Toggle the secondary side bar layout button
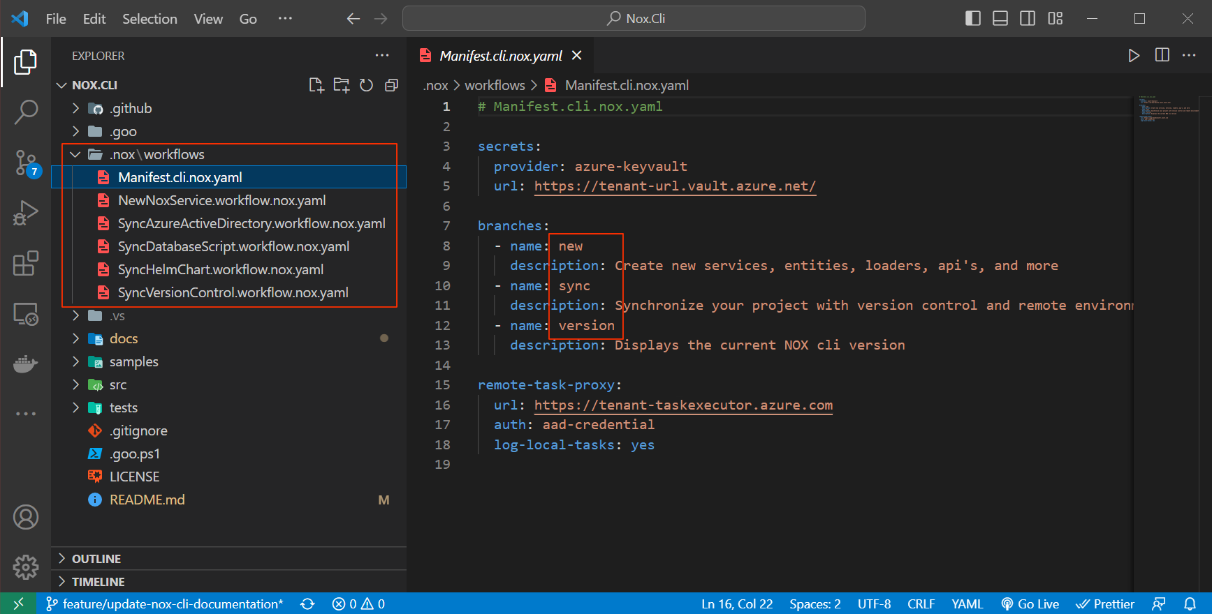Viewport: 1212px width, 614px height. pyautogui.click(x=1027, y=19)
